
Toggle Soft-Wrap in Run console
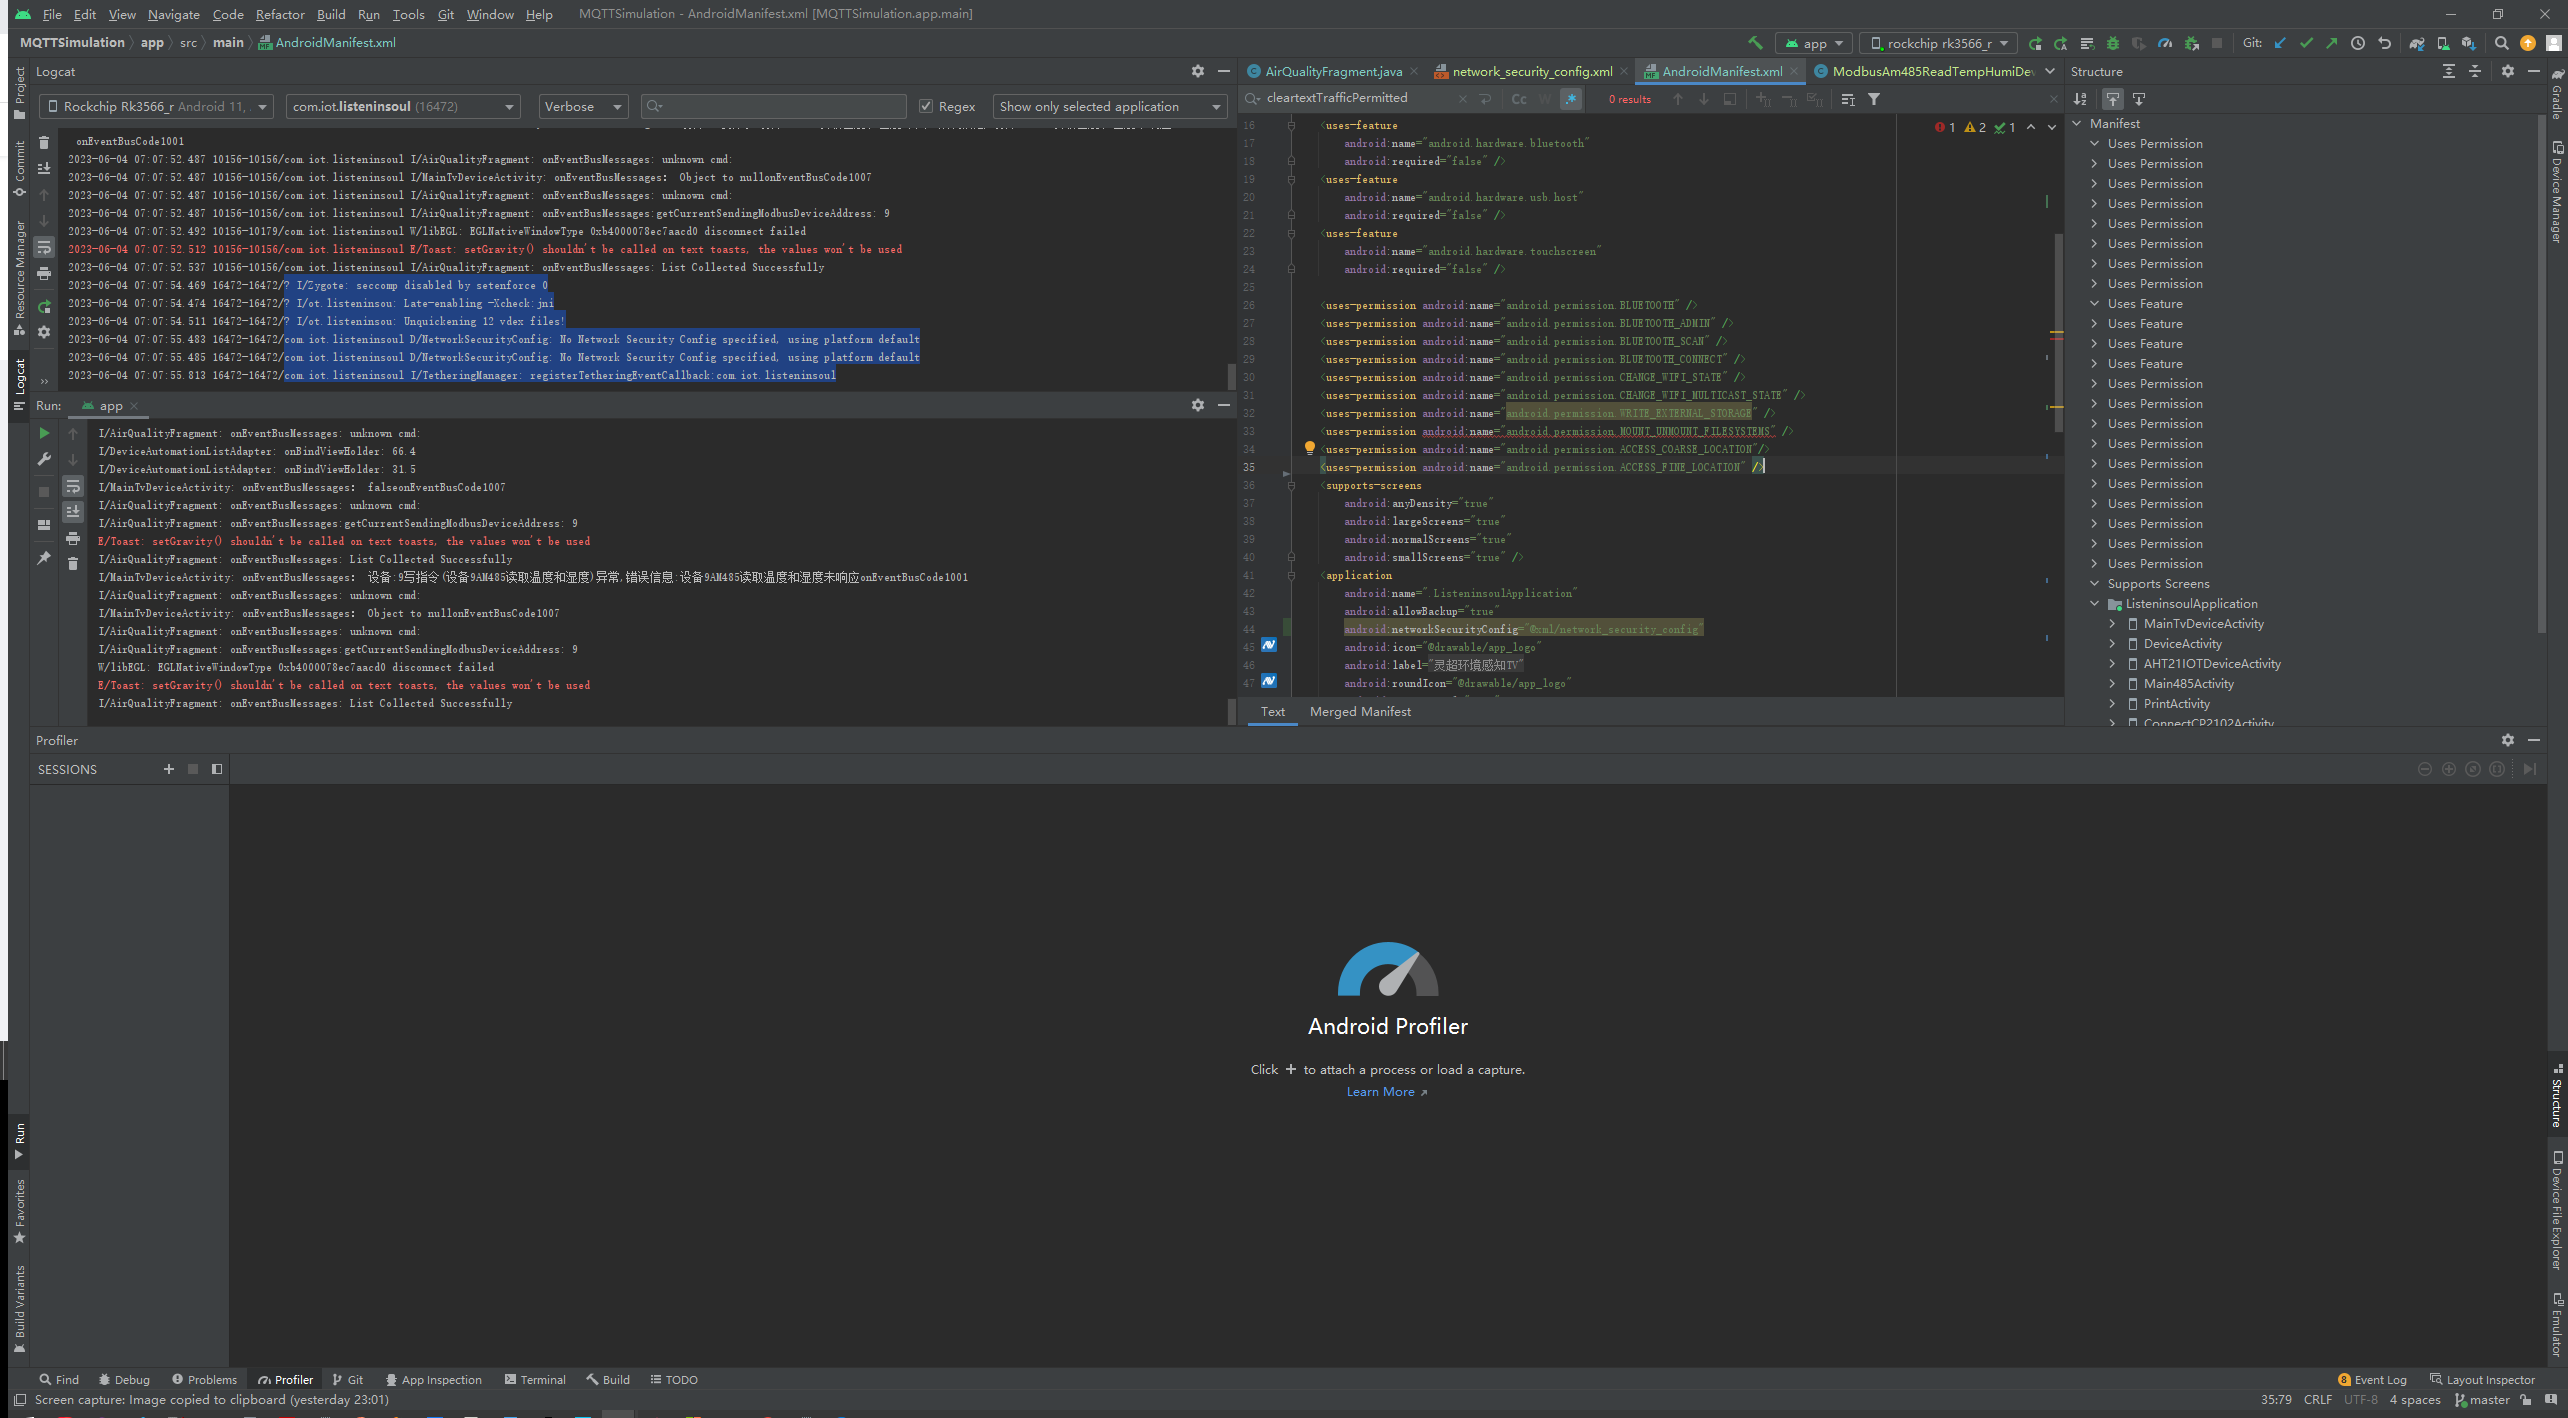(73, 486)
